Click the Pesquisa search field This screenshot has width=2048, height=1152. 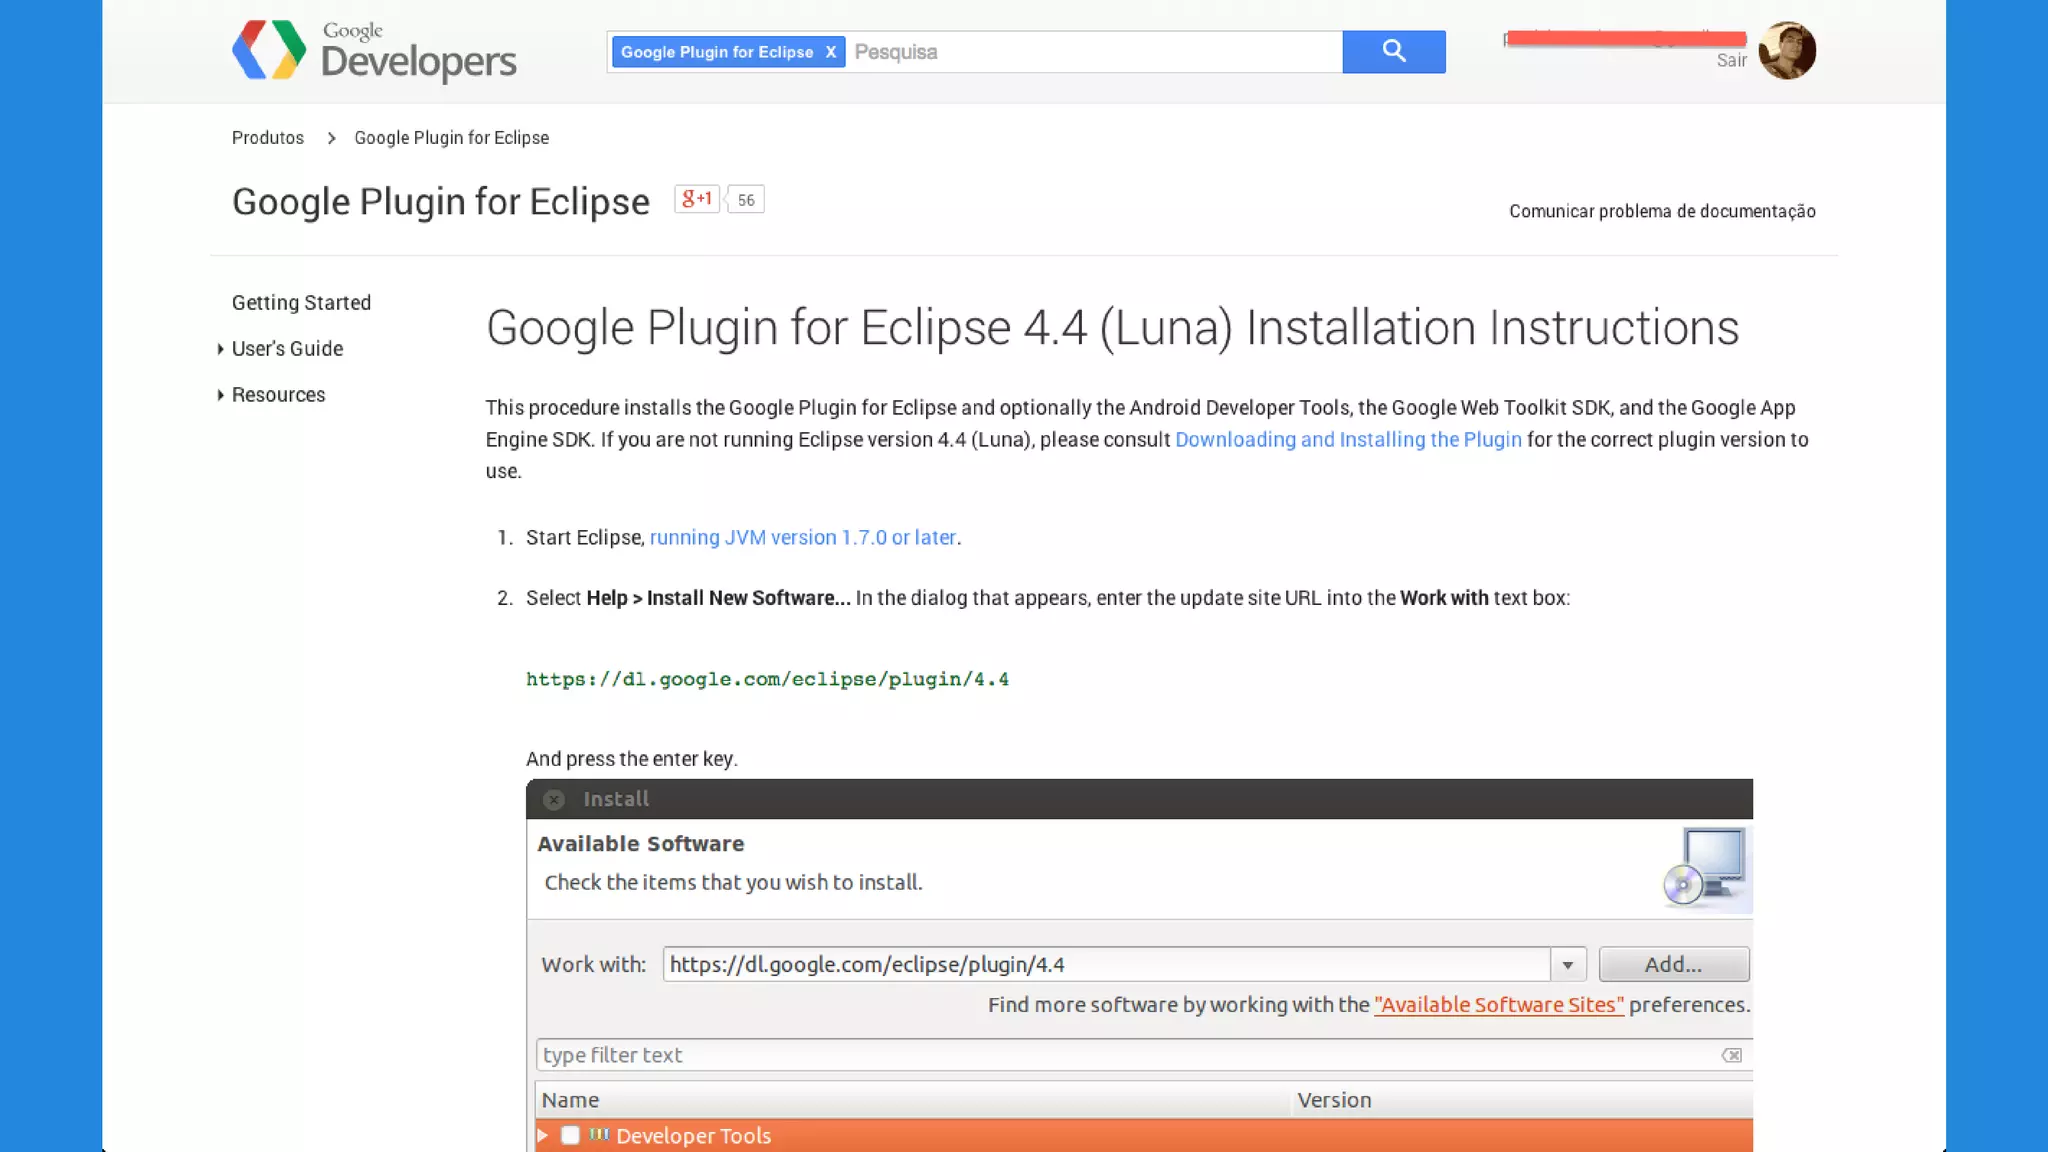tap(1090, 52)
